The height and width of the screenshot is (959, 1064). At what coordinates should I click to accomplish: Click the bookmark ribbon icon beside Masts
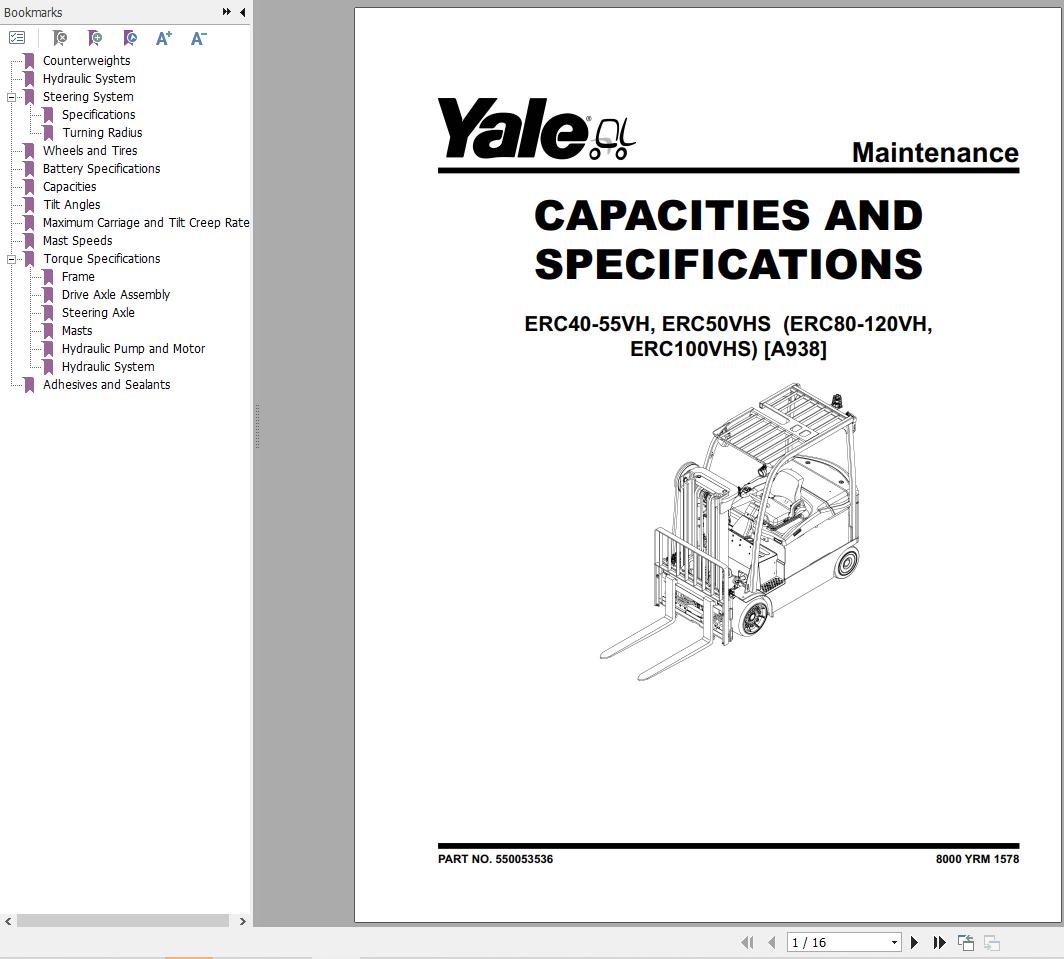click(x=48, y=331)
